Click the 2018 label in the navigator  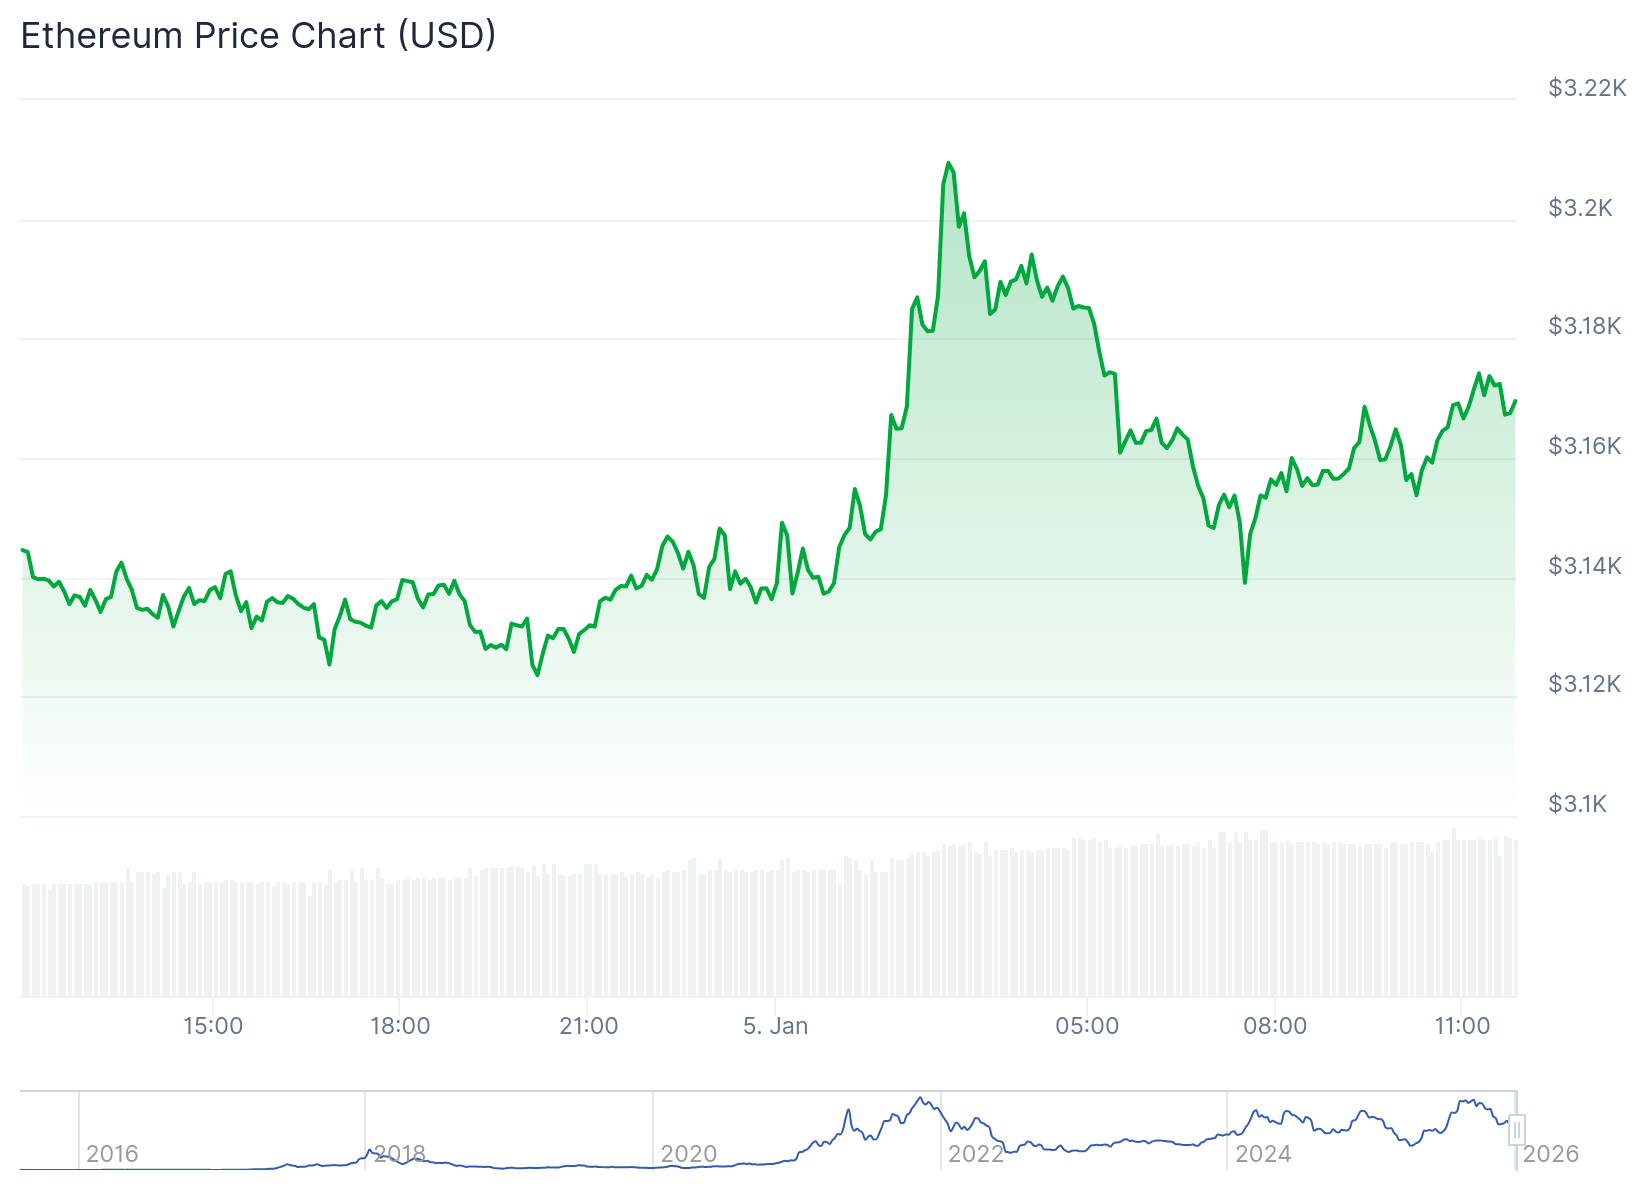[x=400, y=1154]
